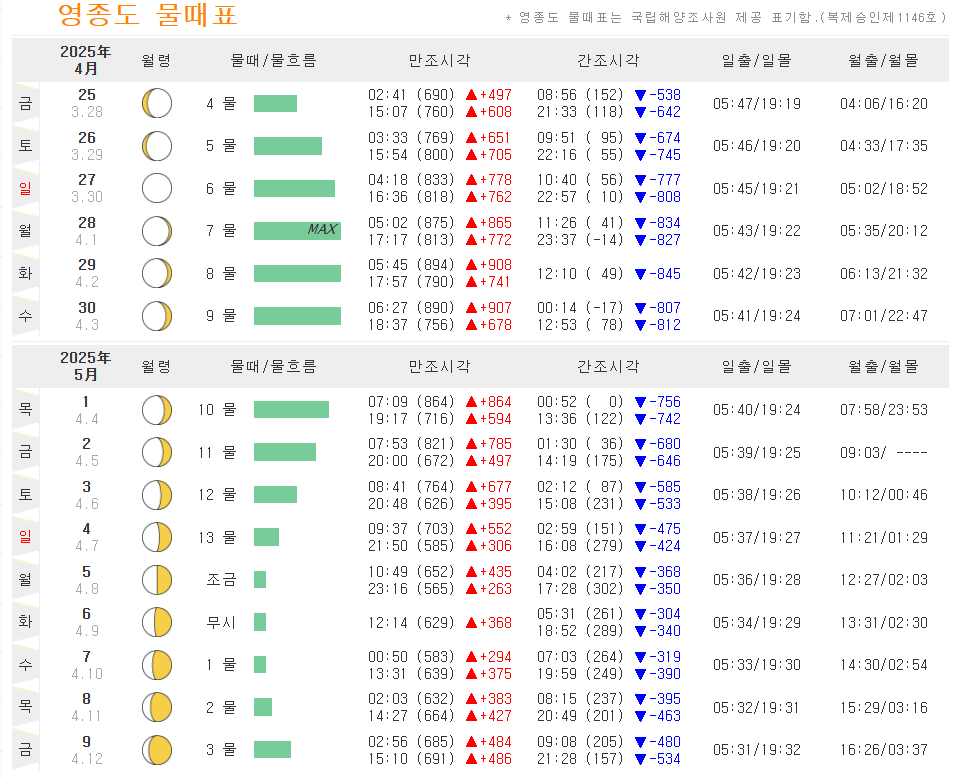The width and height of the screenshot is (953, 779).
Task: Click the sunrise/sunset value 05:47/19:19
Action: (757, 104)
